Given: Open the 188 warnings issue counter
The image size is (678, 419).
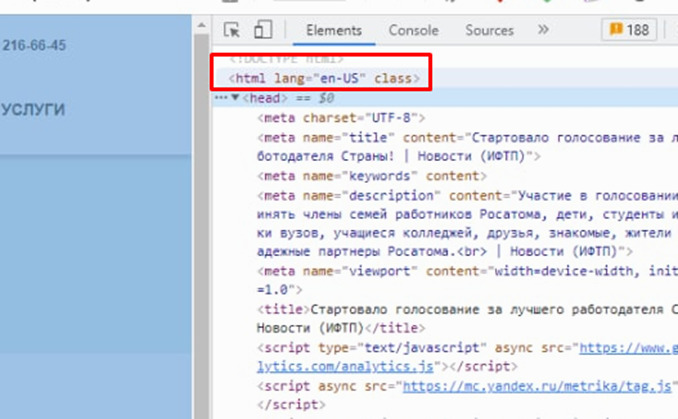Looking at the screenshot, I should (629, 30).
